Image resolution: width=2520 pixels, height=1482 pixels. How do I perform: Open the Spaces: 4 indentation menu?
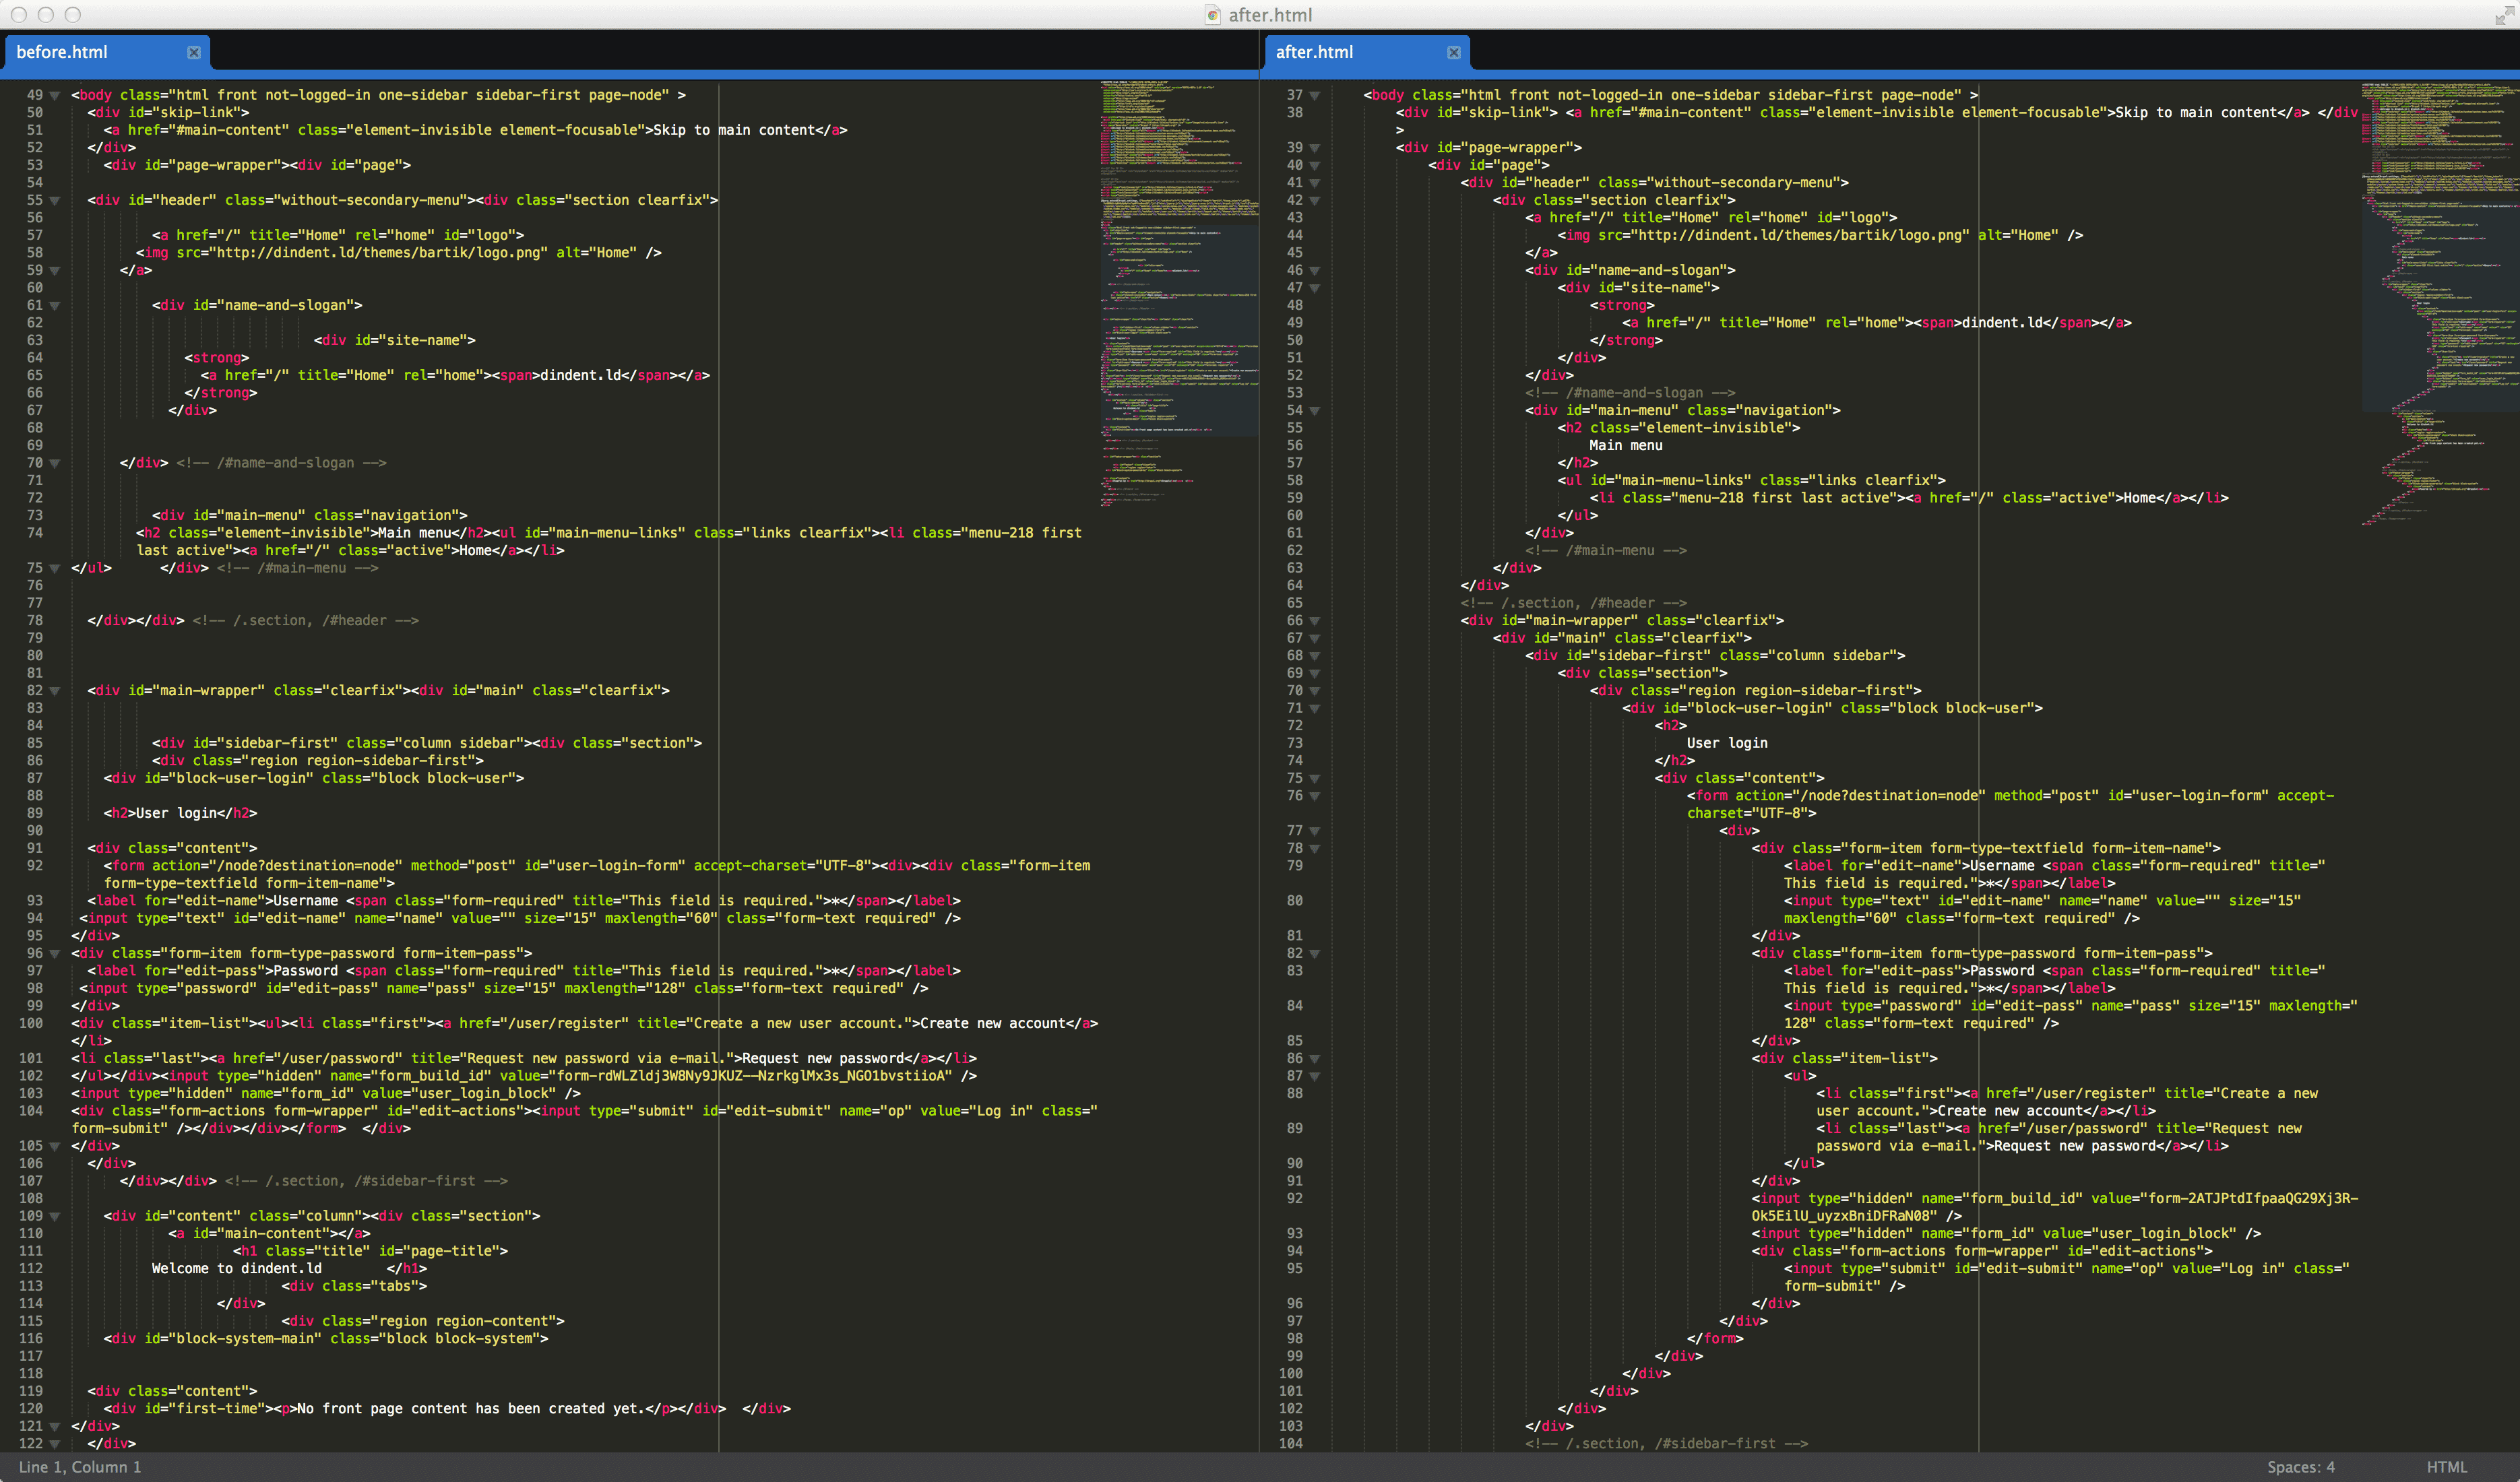[x=2300, y=1467]
